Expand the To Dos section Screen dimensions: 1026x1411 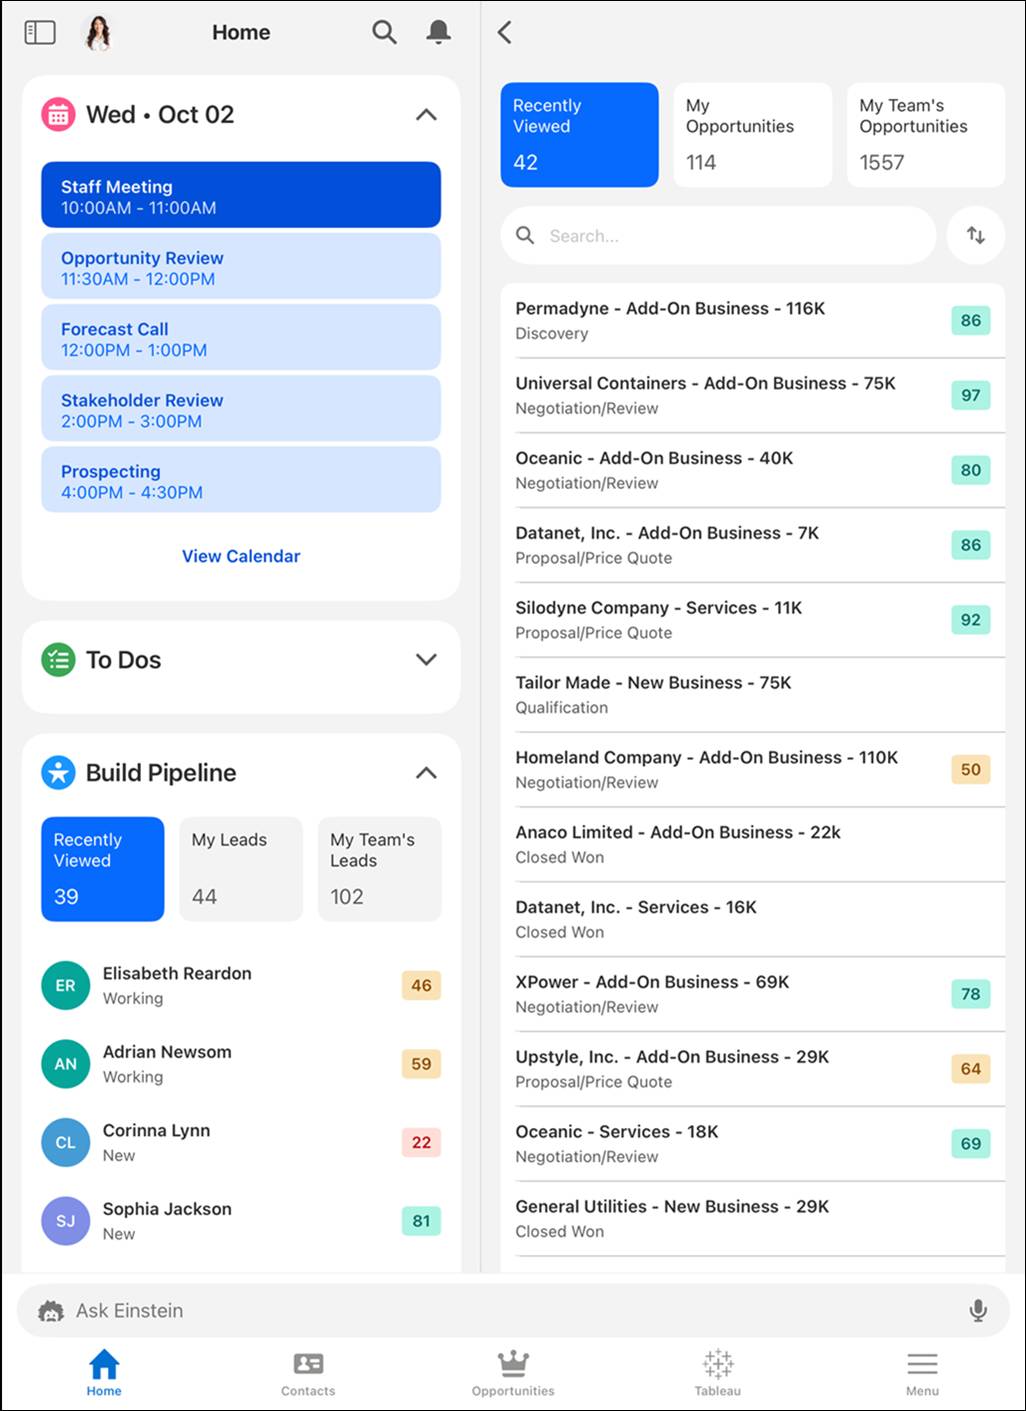[426, 660]
